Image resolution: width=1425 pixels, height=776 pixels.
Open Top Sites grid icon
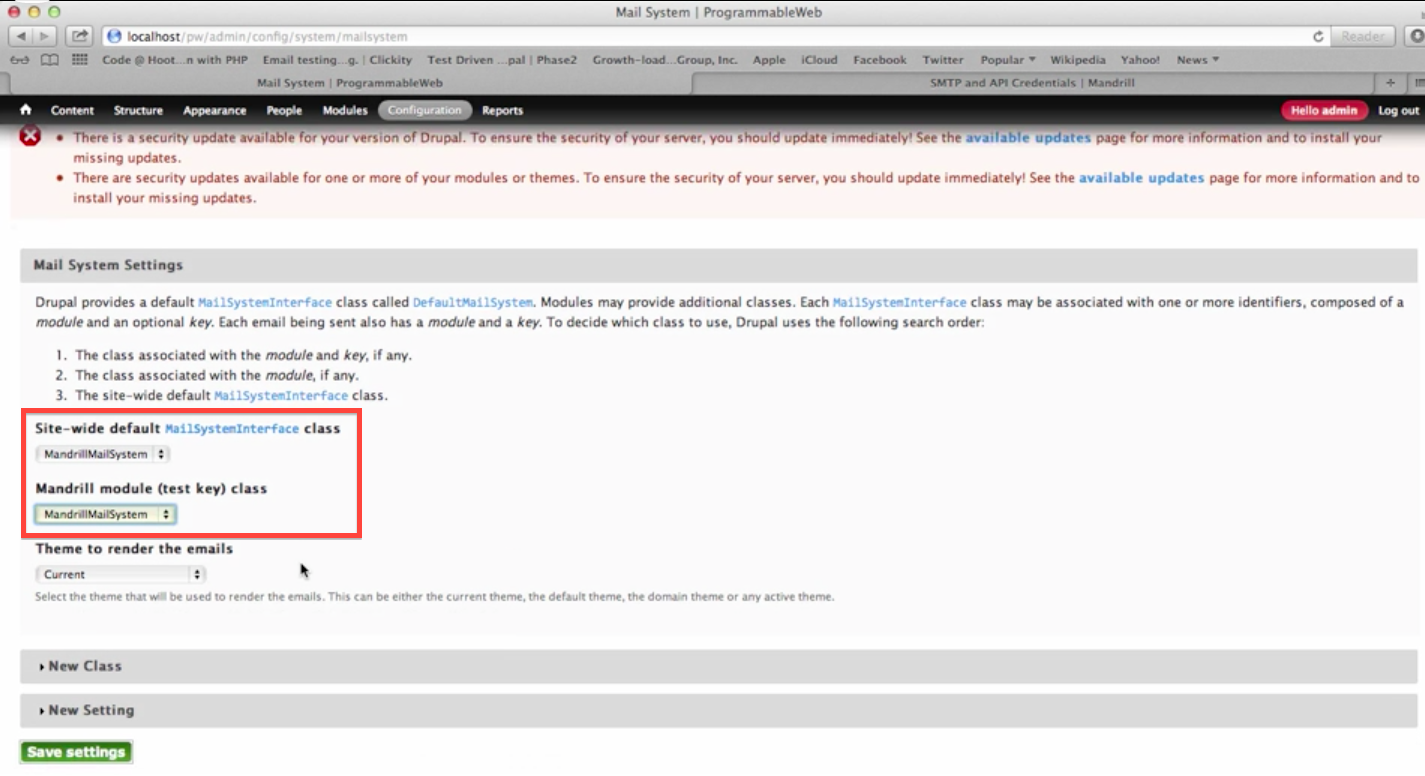click(x=82, y=60)
